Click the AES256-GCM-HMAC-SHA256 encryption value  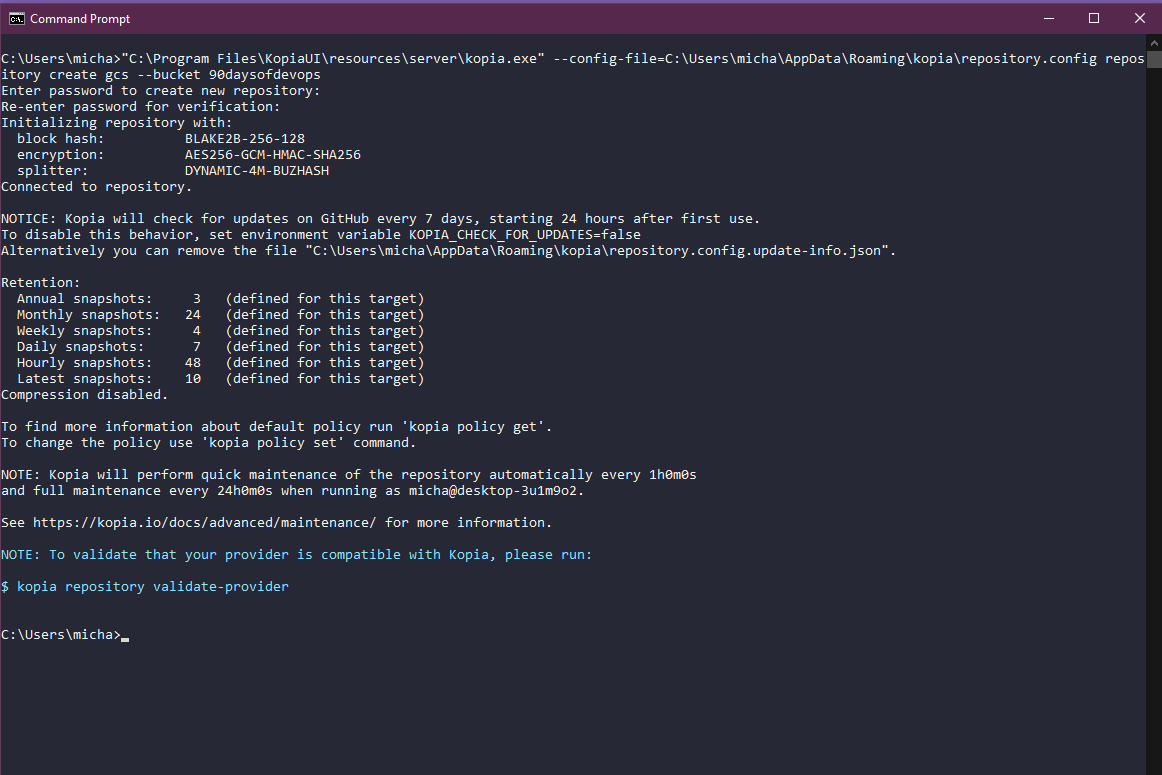tap(272, 154)
